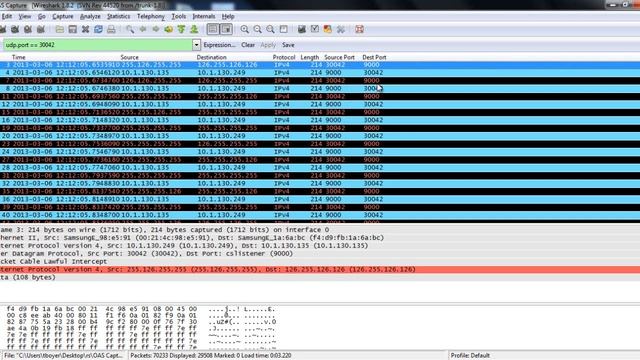640x360 pixels.
Task: Save the current display filter
Action: (288, 45)
